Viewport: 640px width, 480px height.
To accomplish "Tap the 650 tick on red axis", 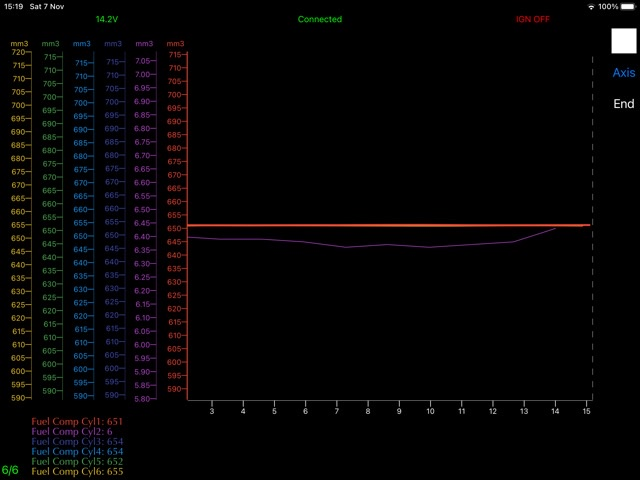I will coord(174,229).
